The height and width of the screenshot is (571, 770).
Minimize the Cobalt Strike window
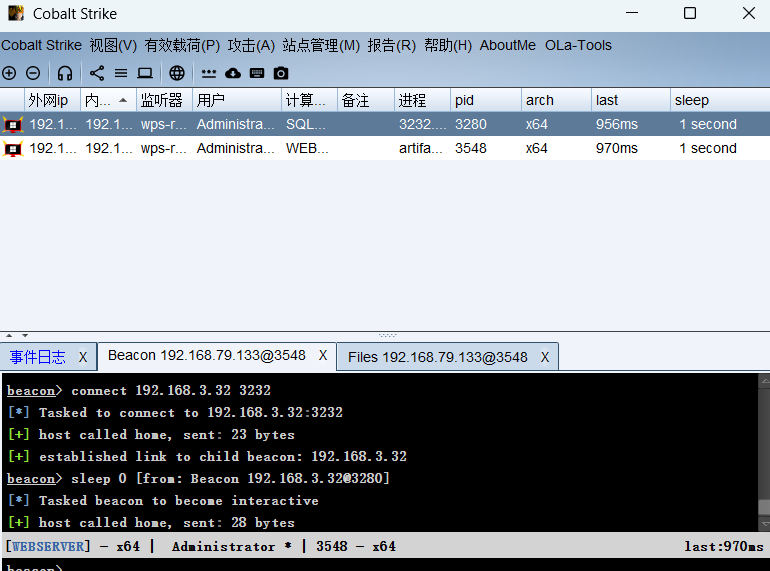[632, 13]
